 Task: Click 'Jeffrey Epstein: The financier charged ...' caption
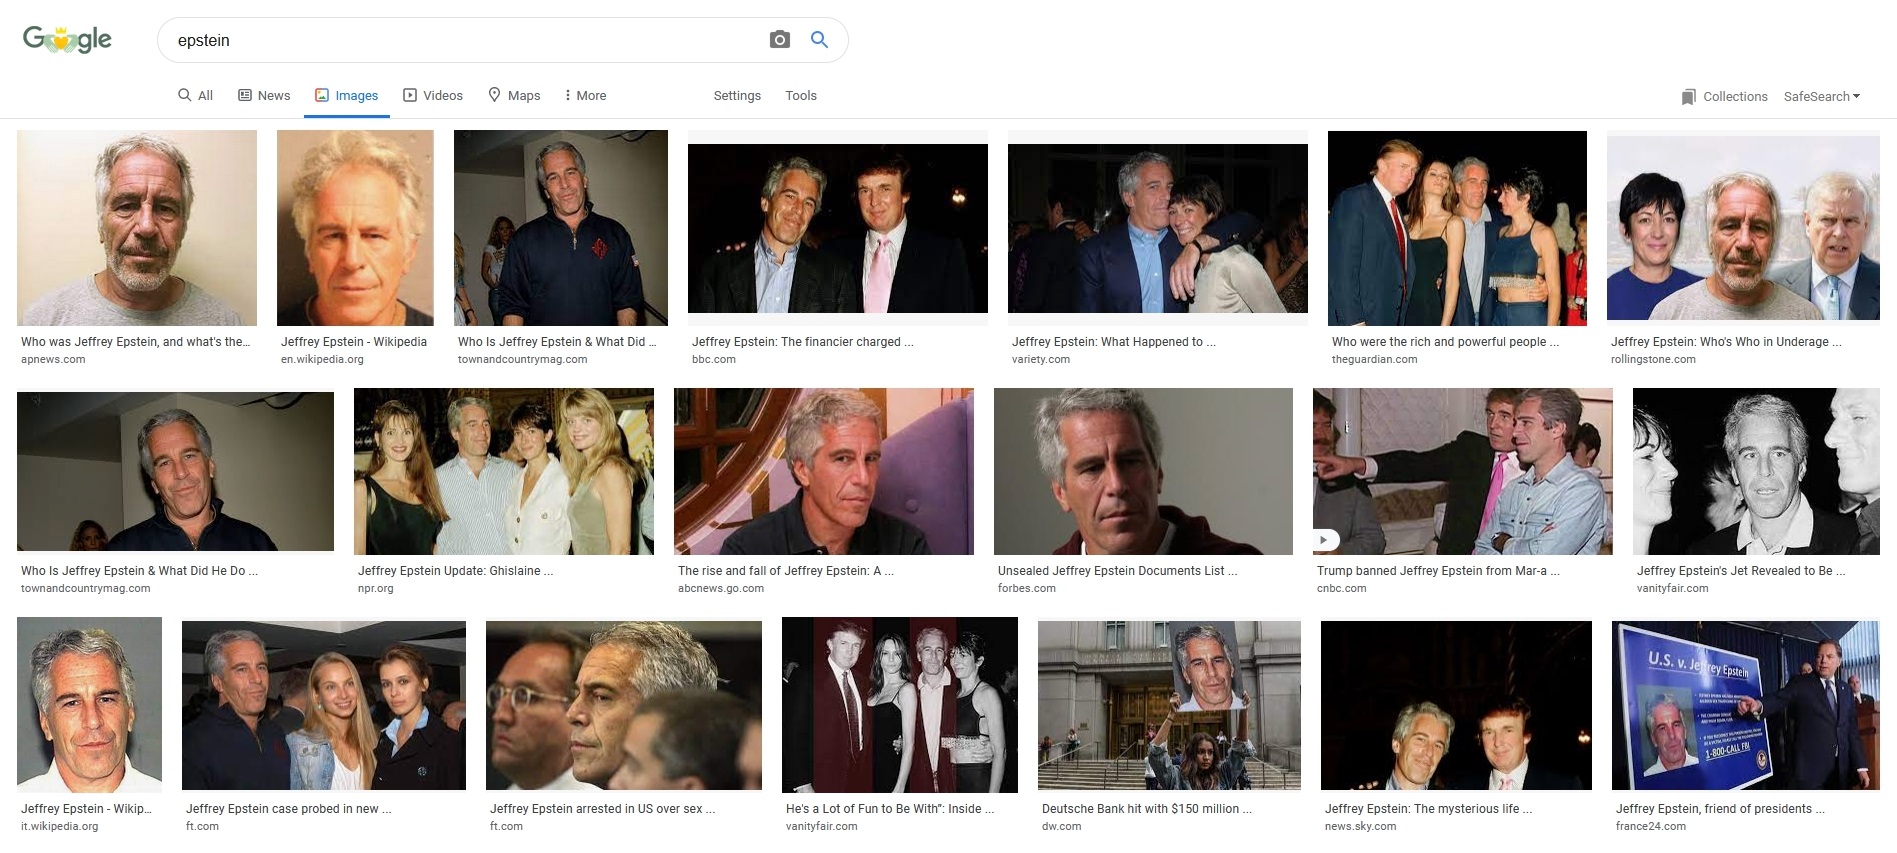[x=803, y=342]
